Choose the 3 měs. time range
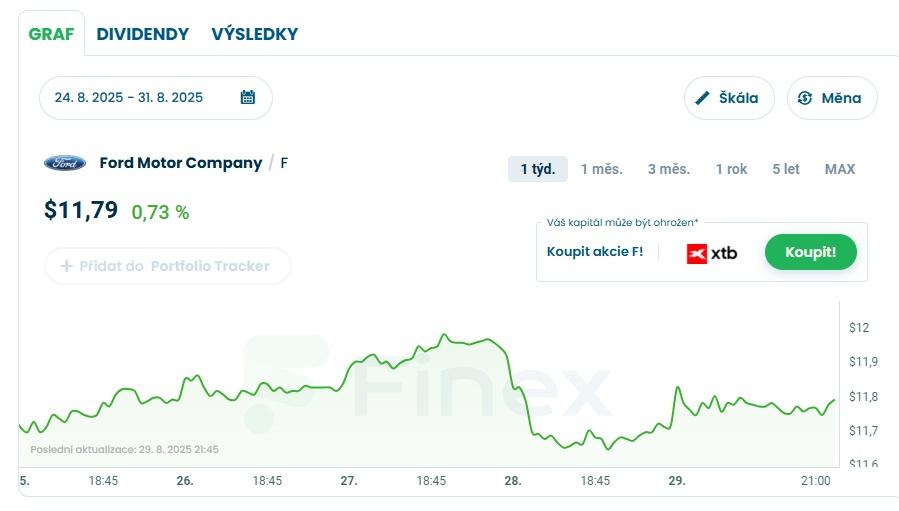Screen dimensions: 899x511 tap(668, 169)
